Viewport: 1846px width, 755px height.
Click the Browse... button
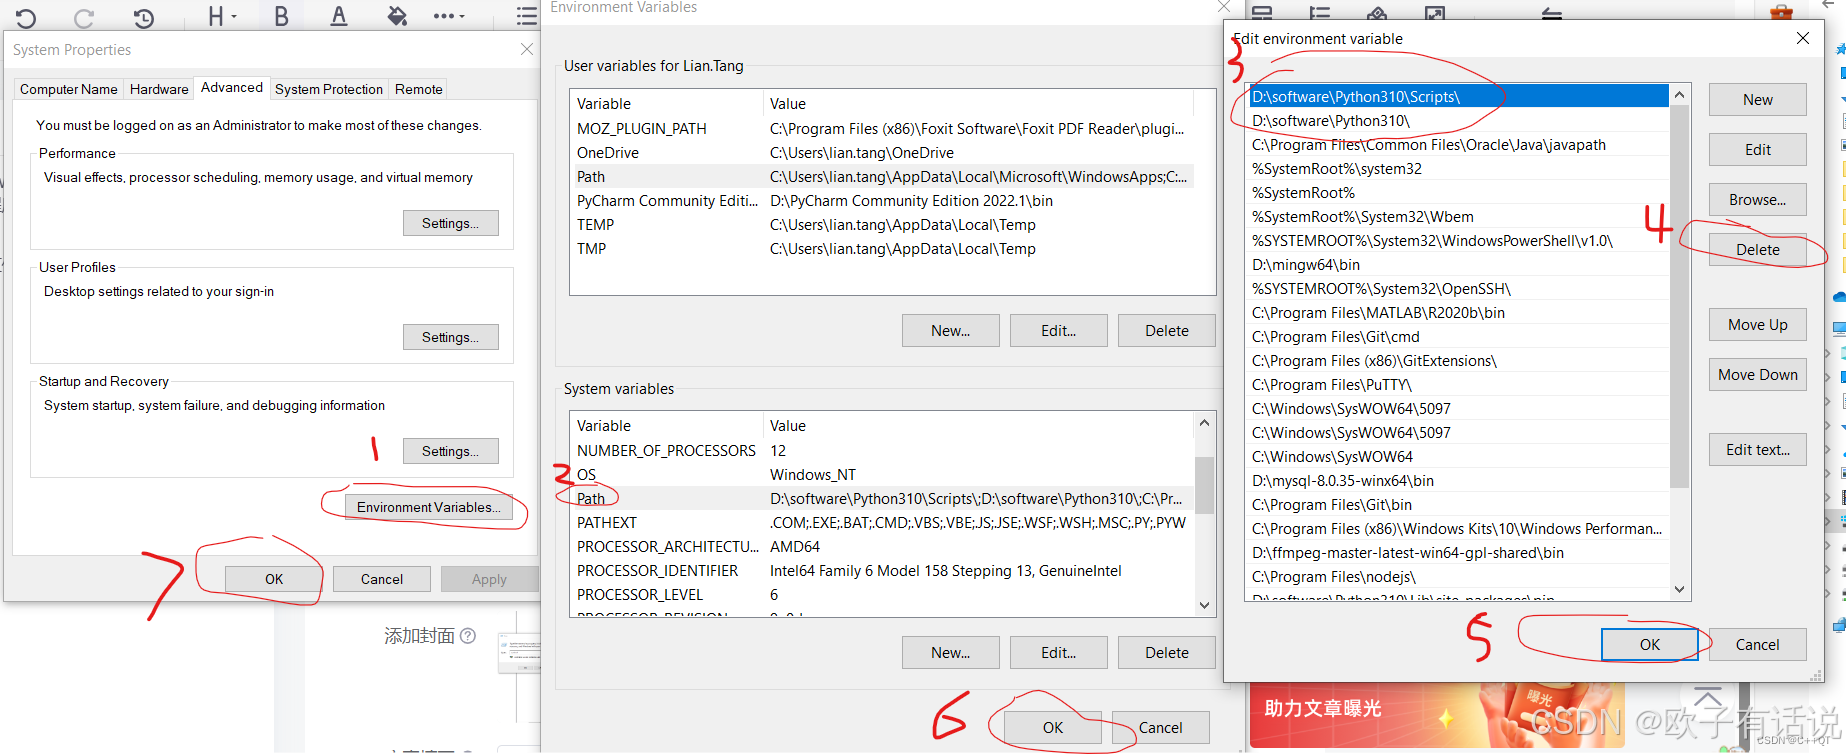[1758, 200]
